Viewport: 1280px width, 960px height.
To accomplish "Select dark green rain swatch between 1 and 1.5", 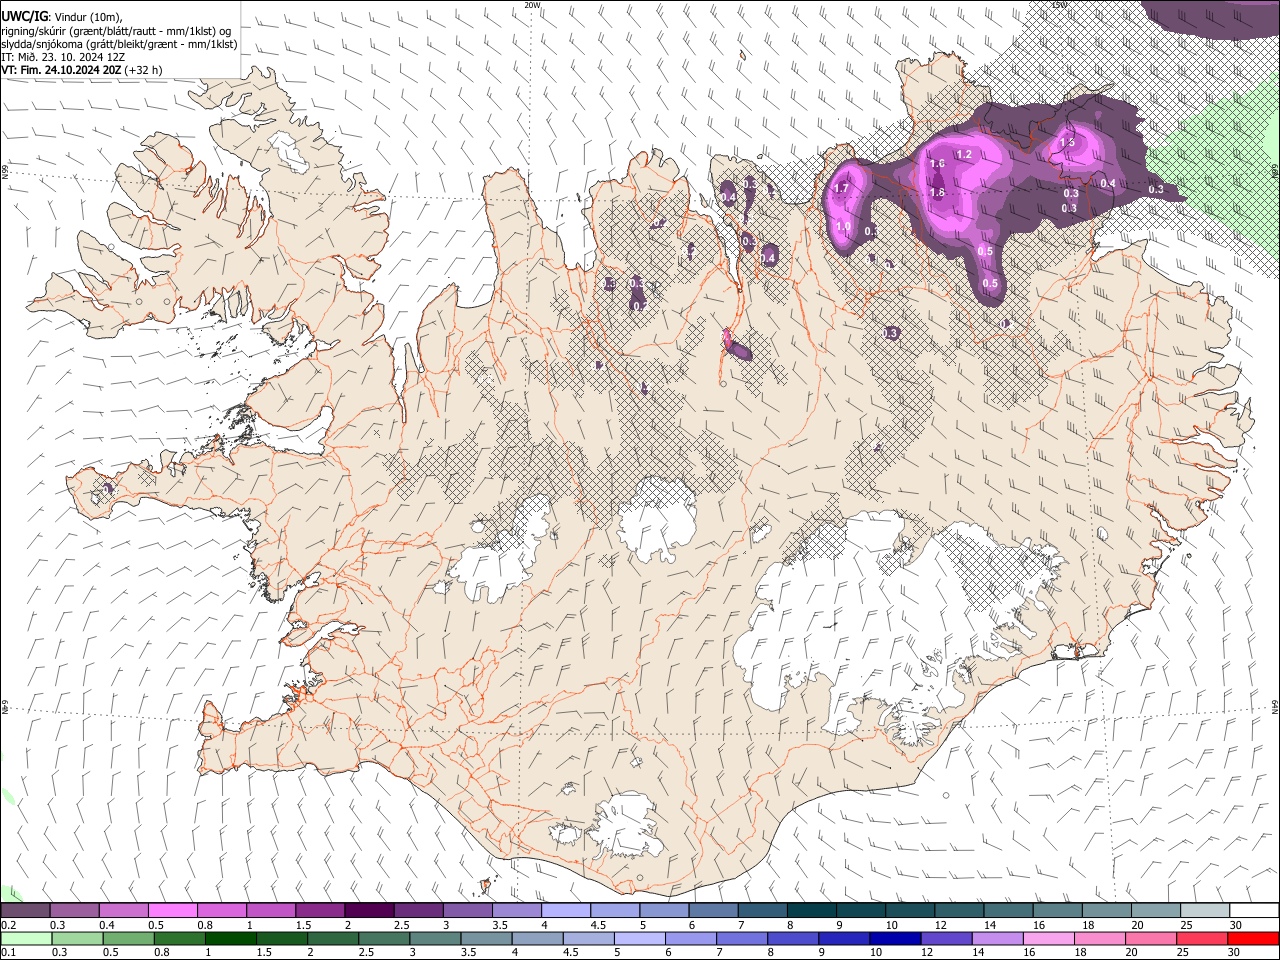I will [x=230, y=938].
